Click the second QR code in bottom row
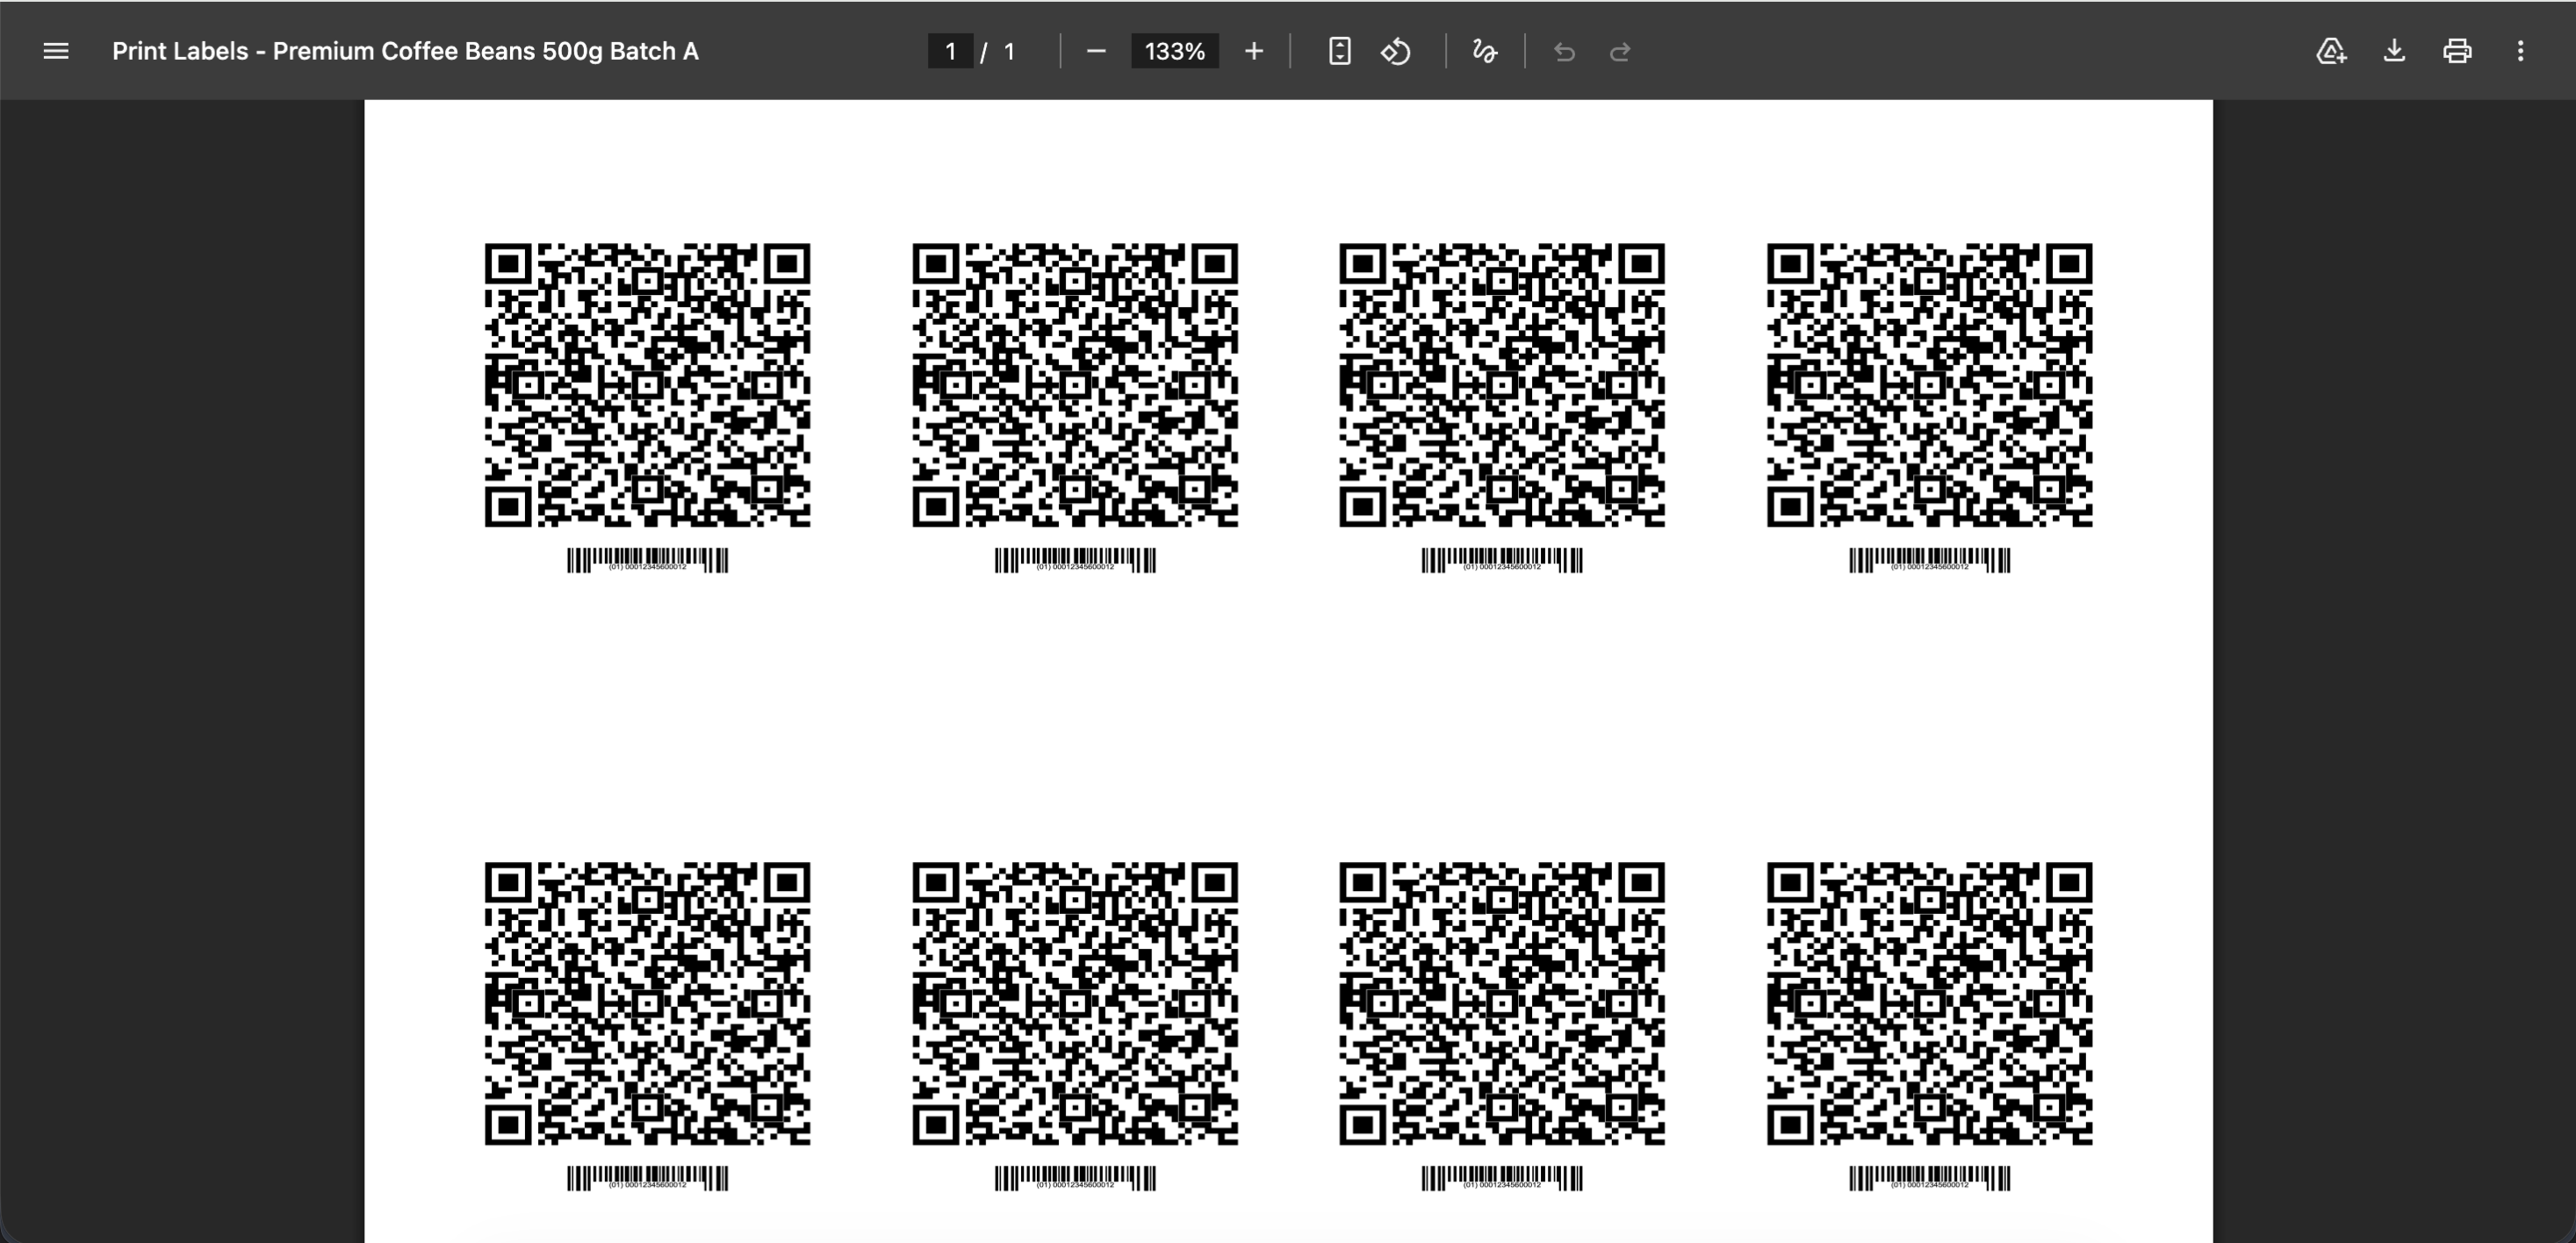Viewport: 2576px width, 1243px height. click(1075, 1004)
